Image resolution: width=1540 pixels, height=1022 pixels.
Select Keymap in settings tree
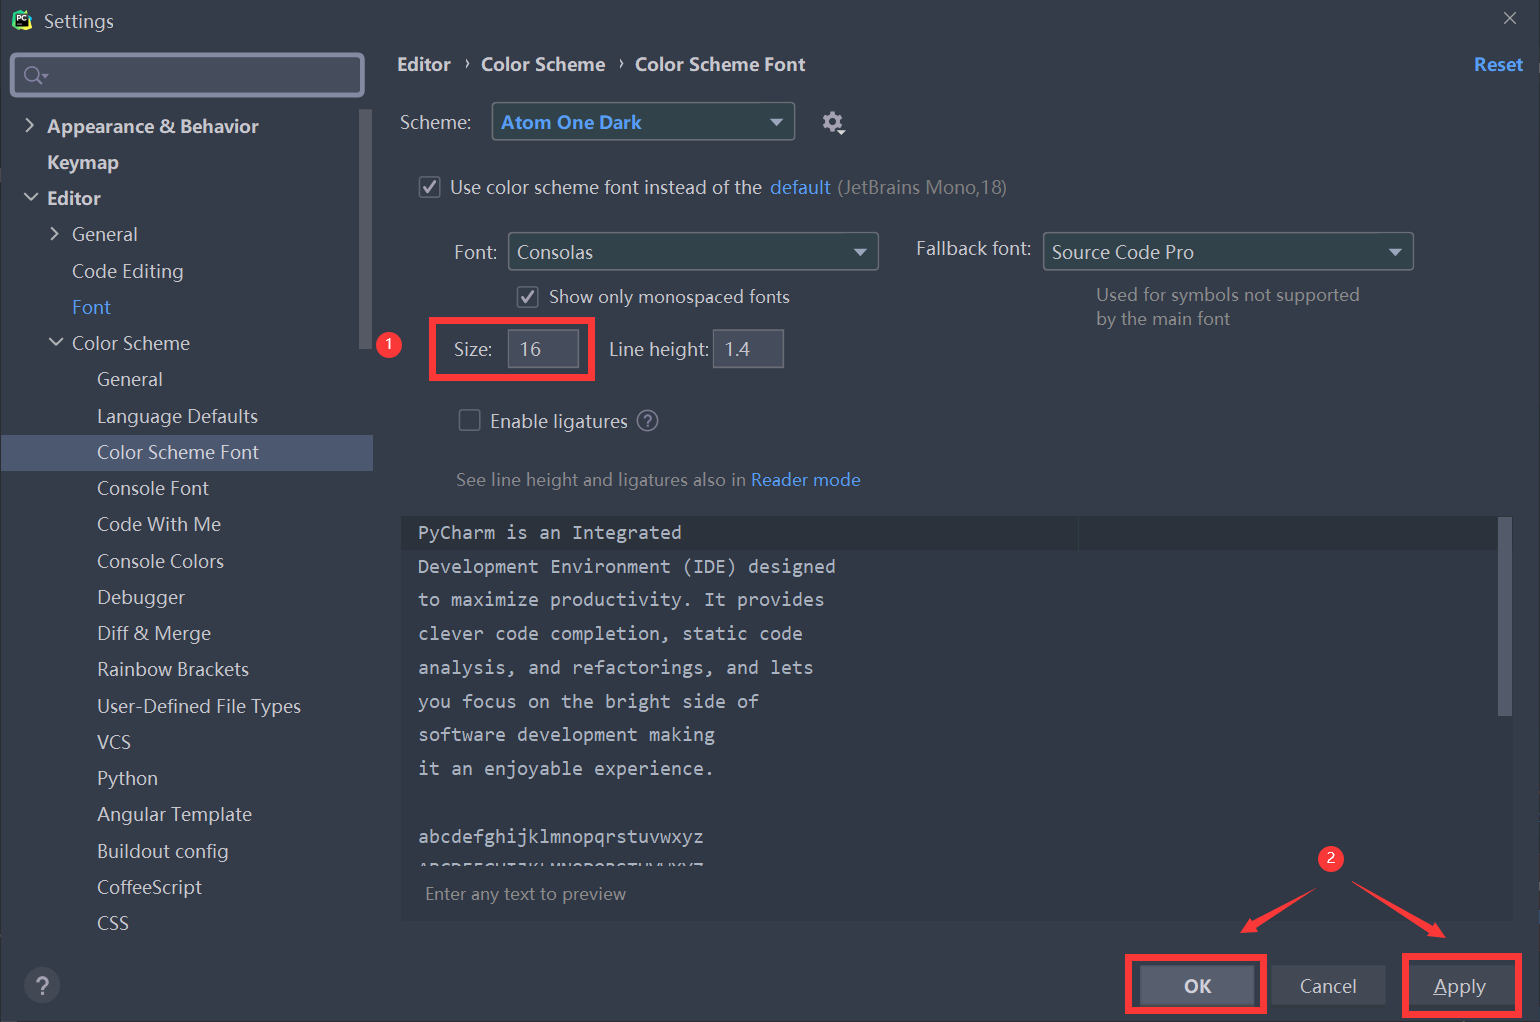click(83, 162)
